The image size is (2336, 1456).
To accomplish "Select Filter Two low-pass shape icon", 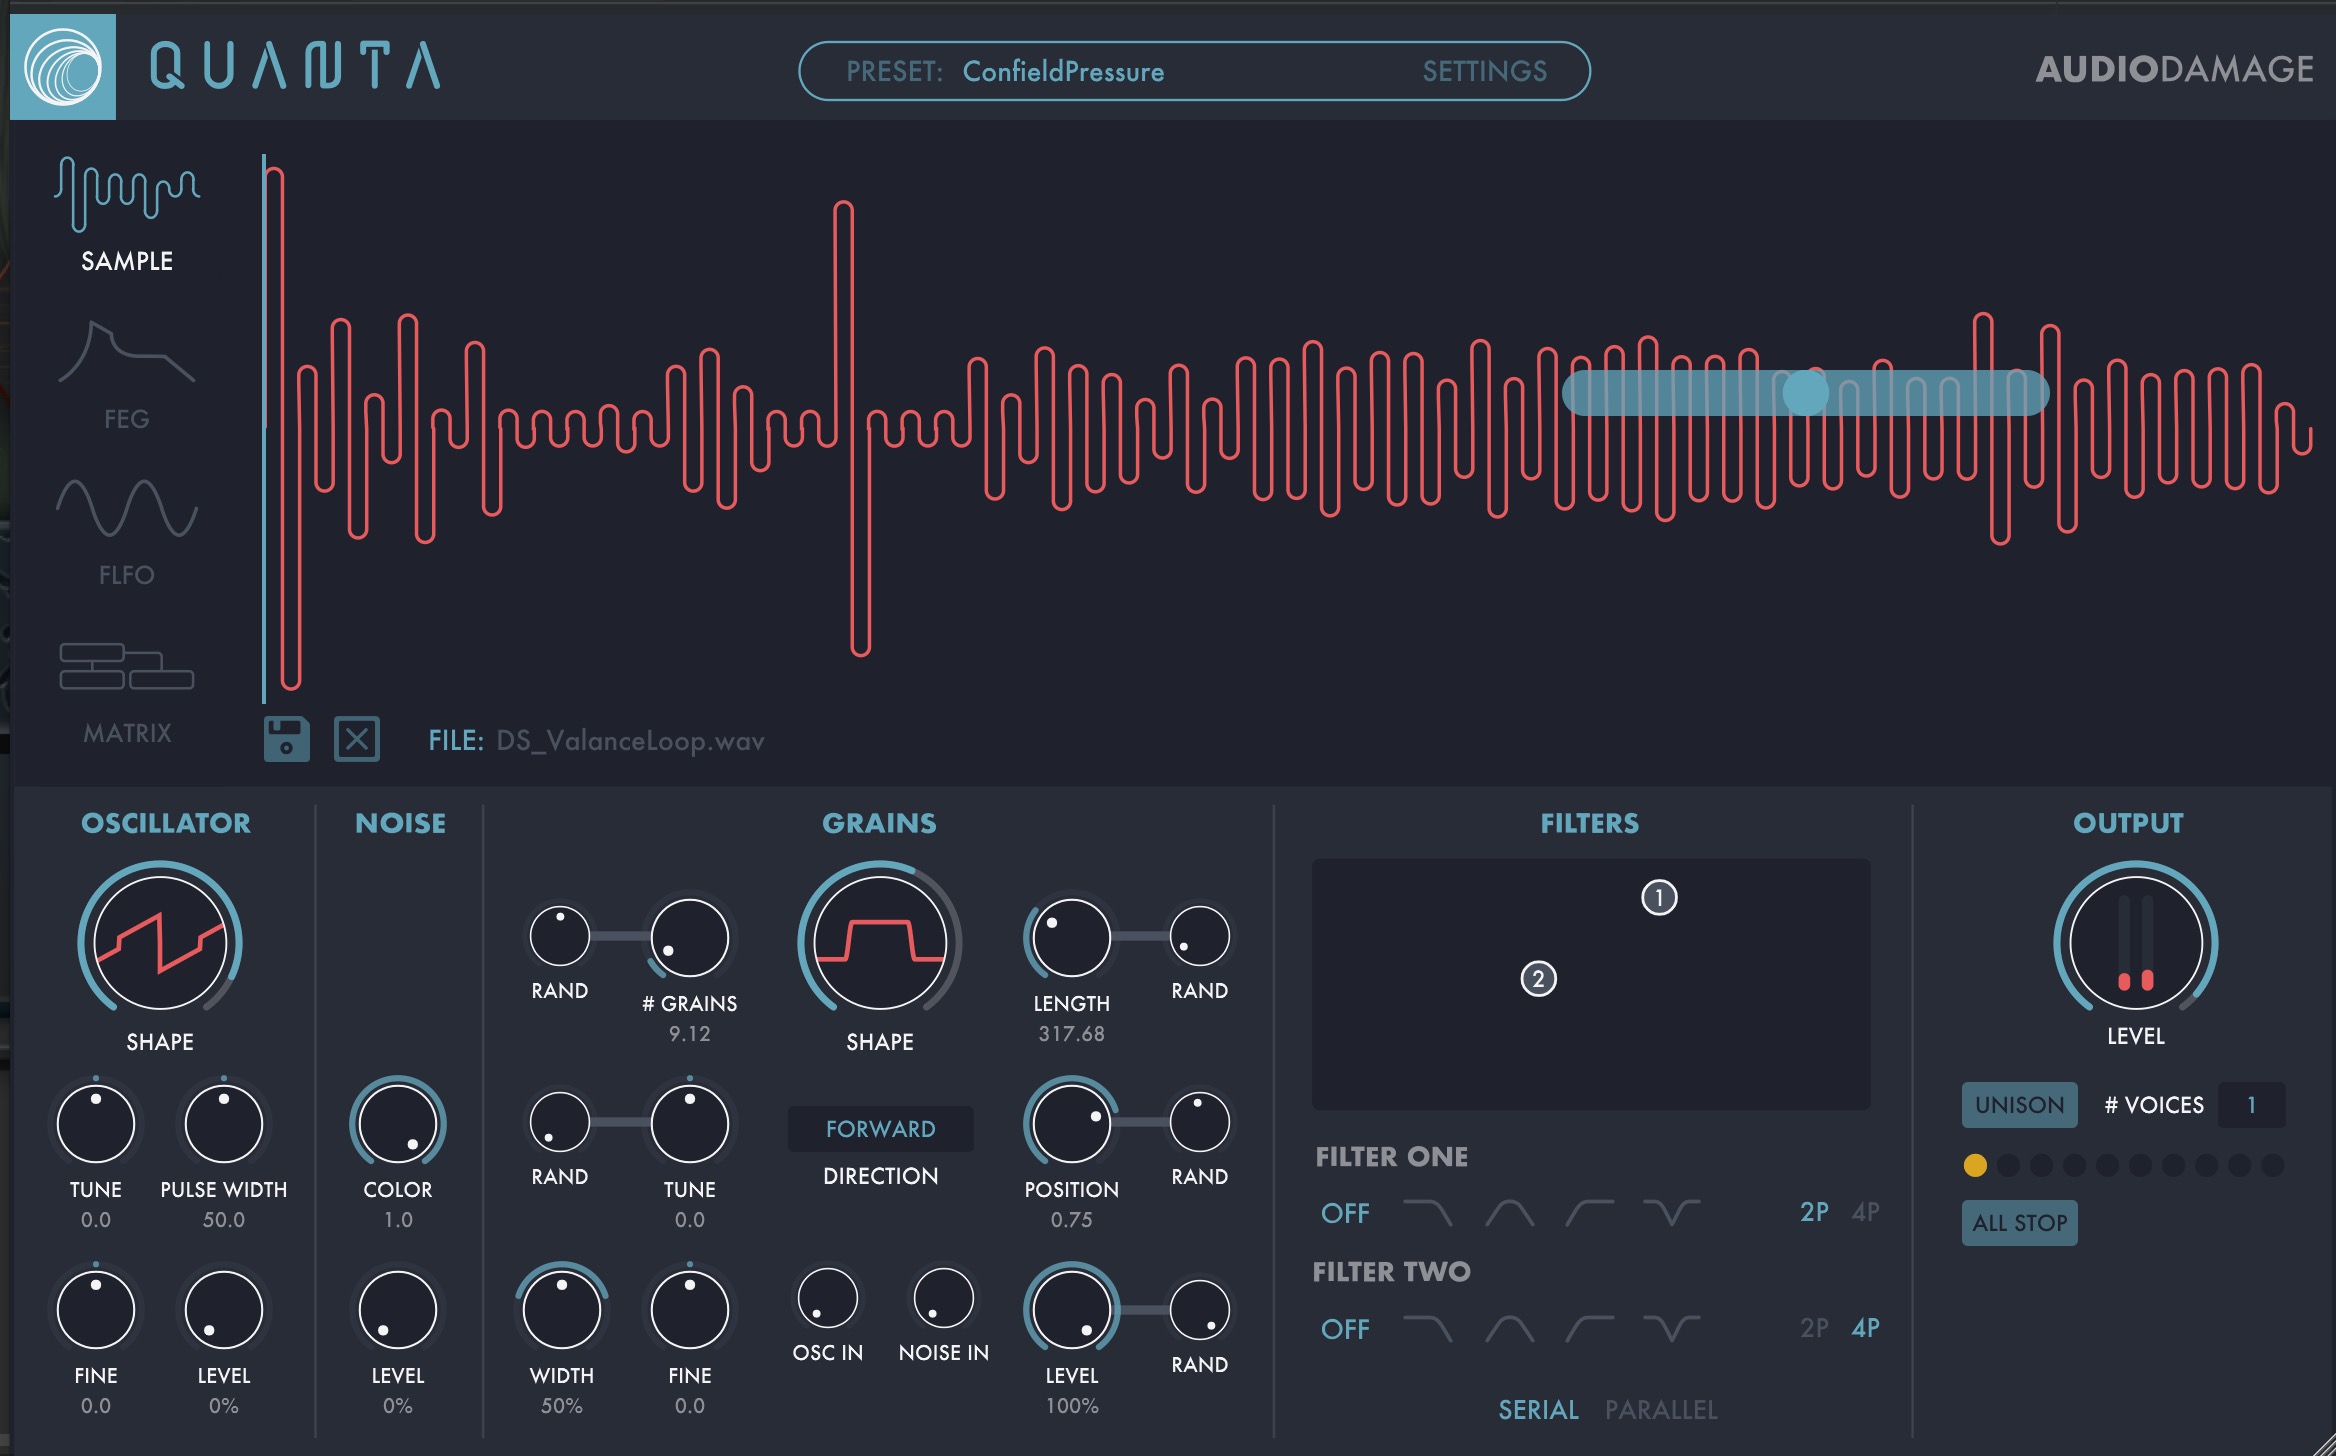I will (1428, 1329).
